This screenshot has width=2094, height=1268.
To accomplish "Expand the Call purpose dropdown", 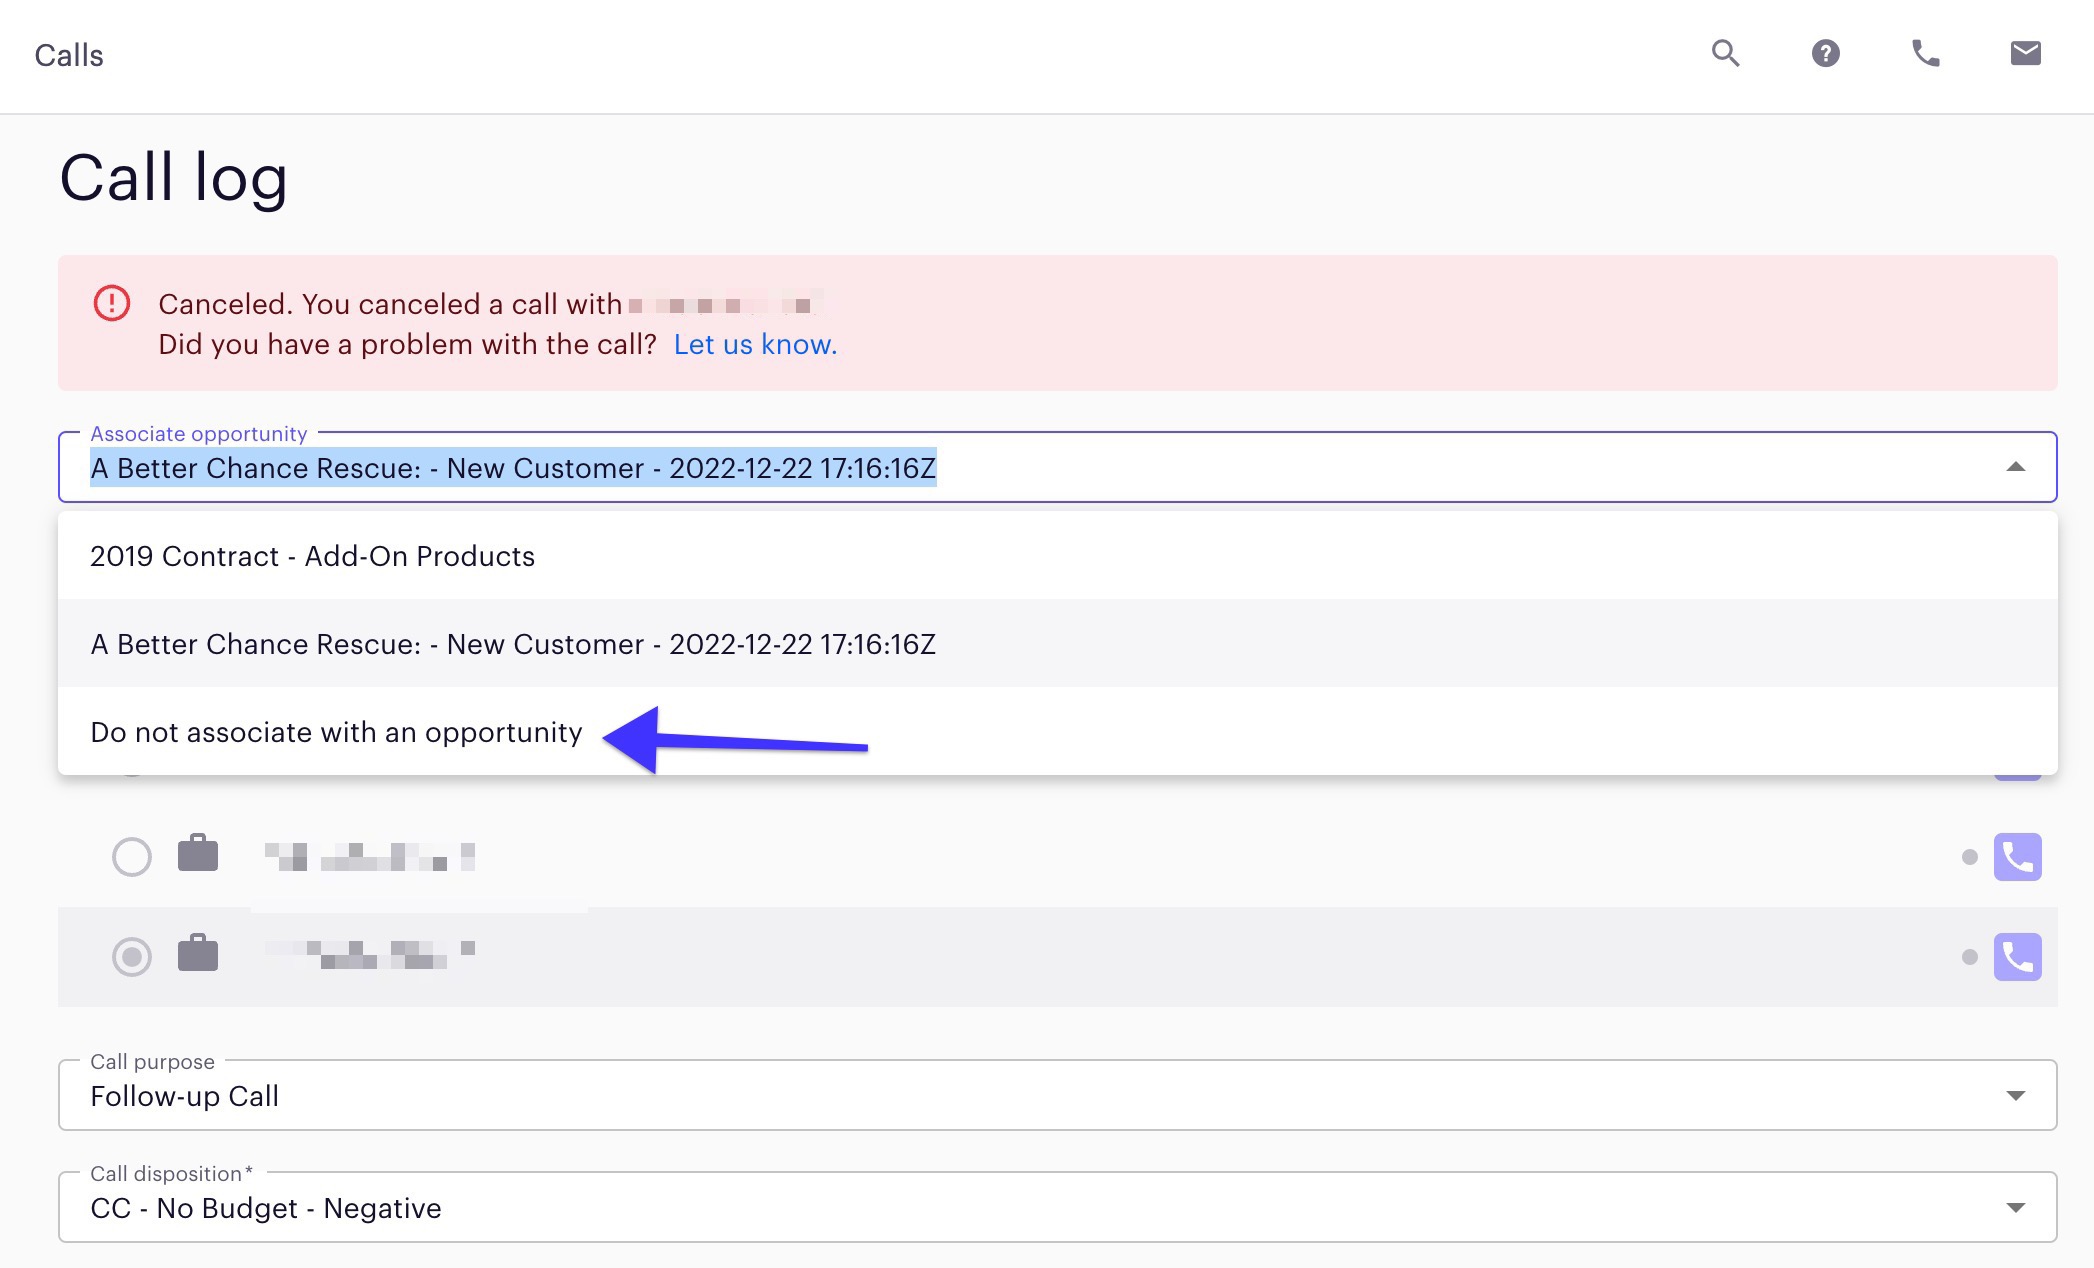I will coord(2015,1096).
